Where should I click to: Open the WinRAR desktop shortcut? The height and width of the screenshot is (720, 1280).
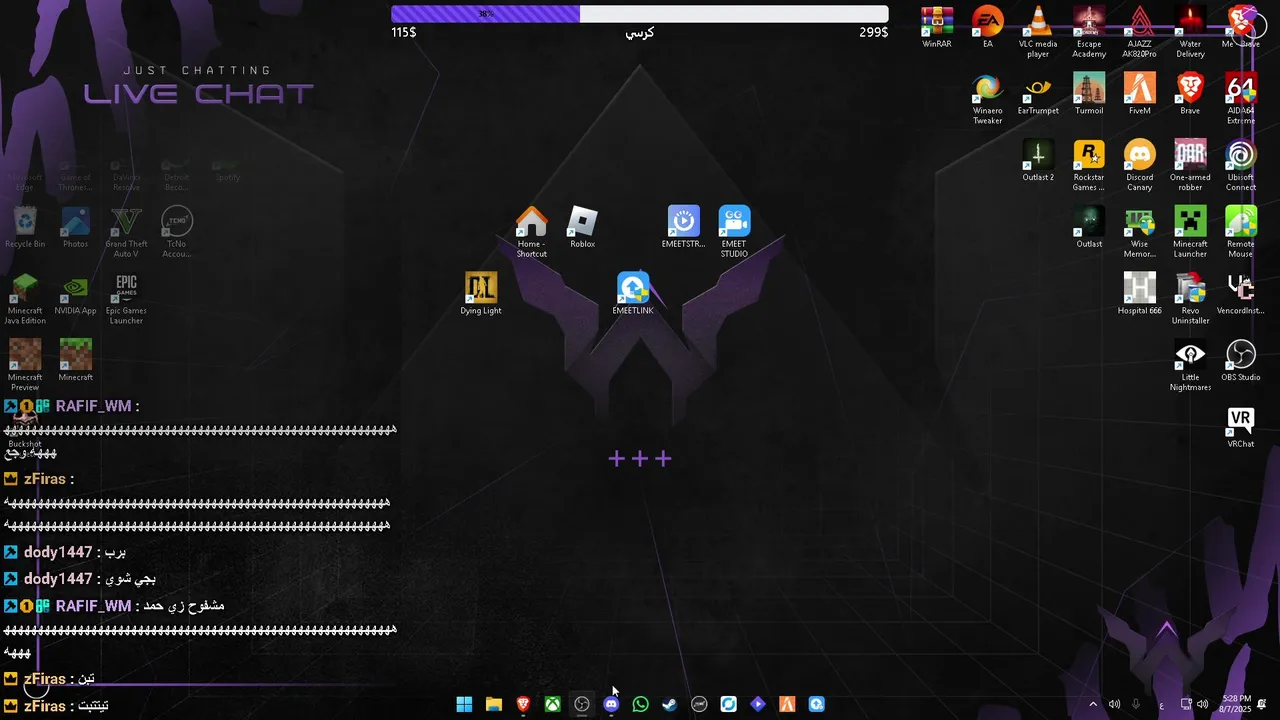(x=937, y=28)
